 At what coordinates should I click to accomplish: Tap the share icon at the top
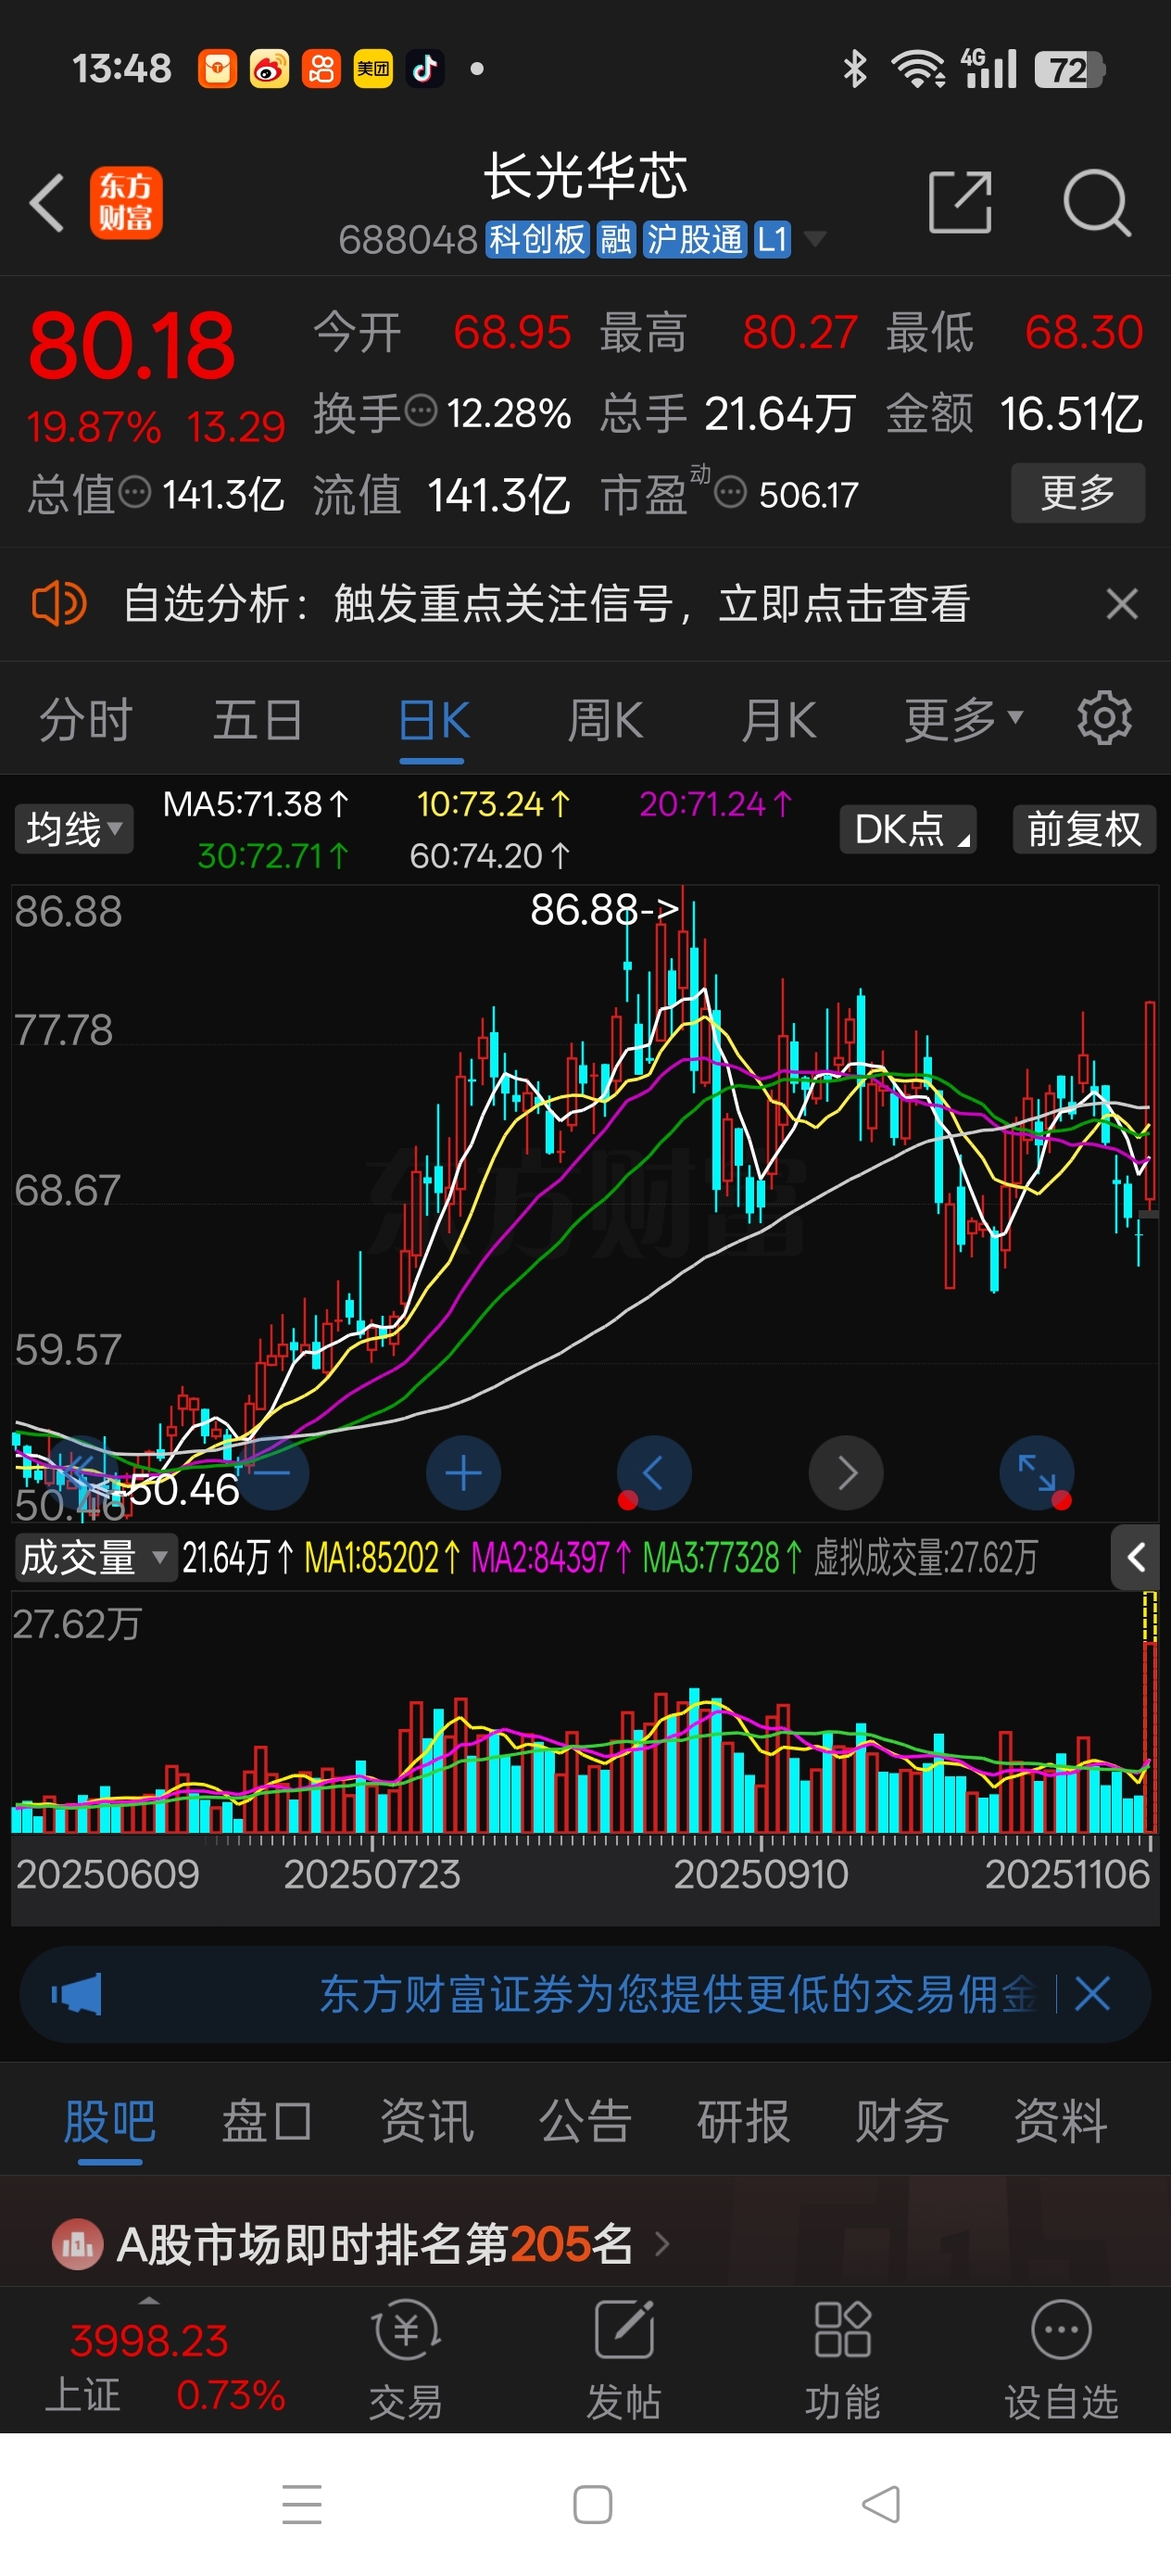(x=959, y=203)
